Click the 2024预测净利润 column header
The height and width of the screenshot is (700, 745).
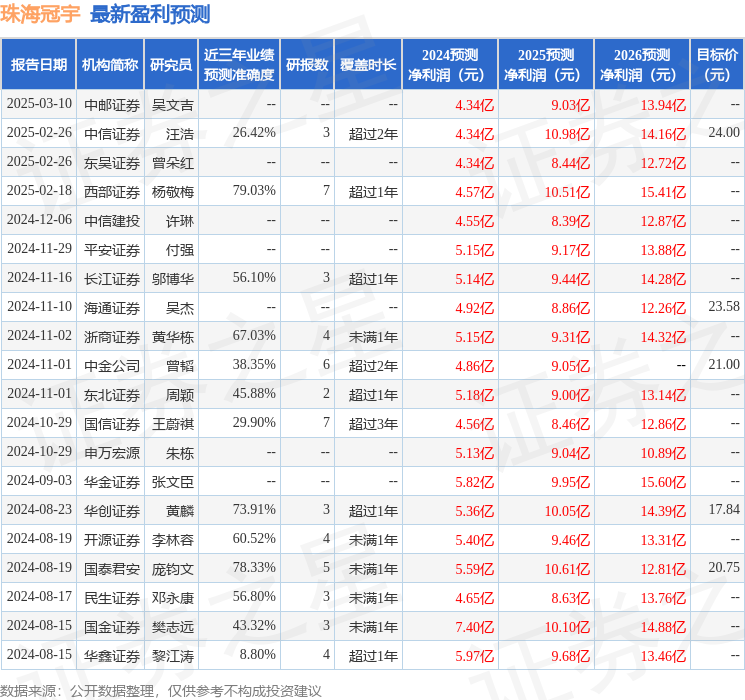tap(450, 65)
